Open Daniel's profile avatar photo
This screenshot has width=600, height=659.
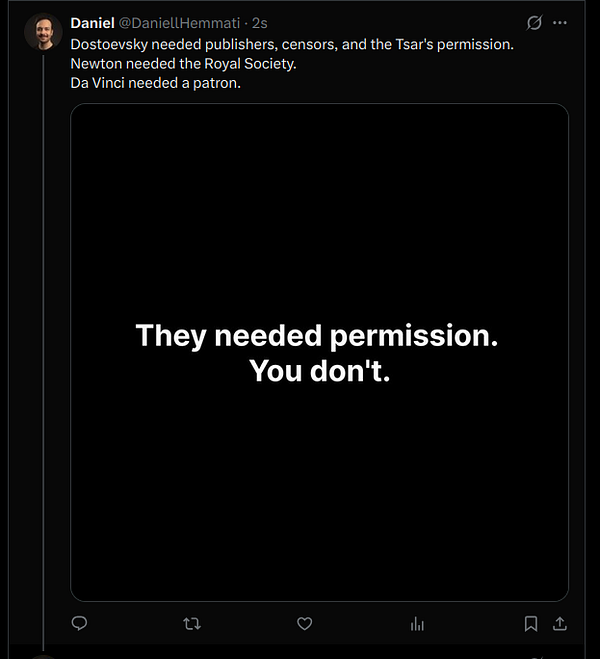coord(43,33)
